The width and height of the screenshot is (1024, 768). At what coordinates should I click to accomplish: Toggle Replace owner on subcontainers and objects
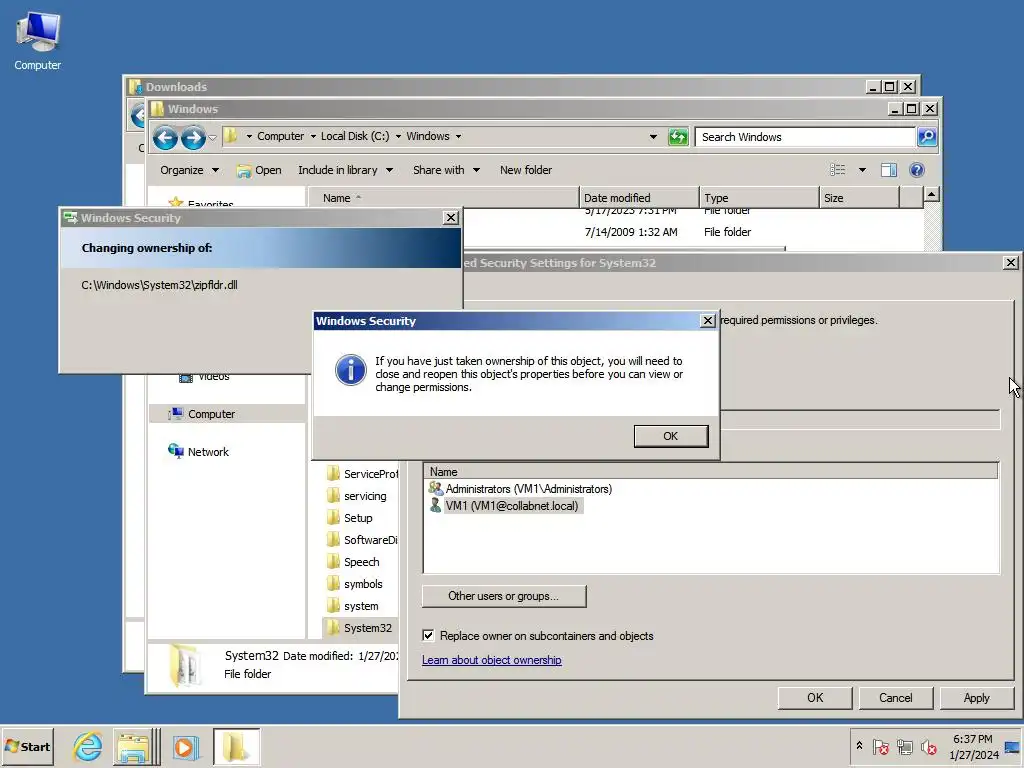(428, 635)
